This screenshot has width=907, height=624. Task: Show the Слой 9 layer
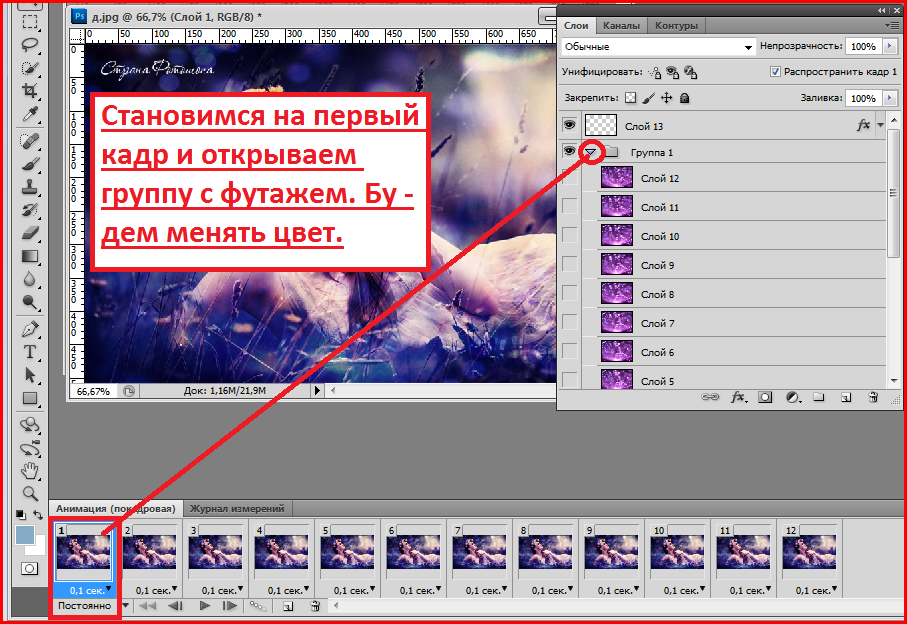coord(570,264)
